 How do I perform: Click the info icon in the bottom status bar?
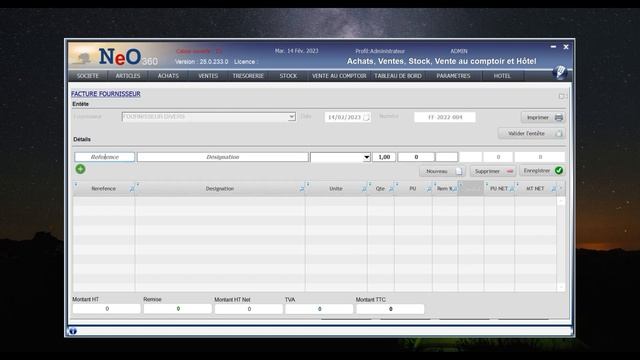[x=73, y=331]
